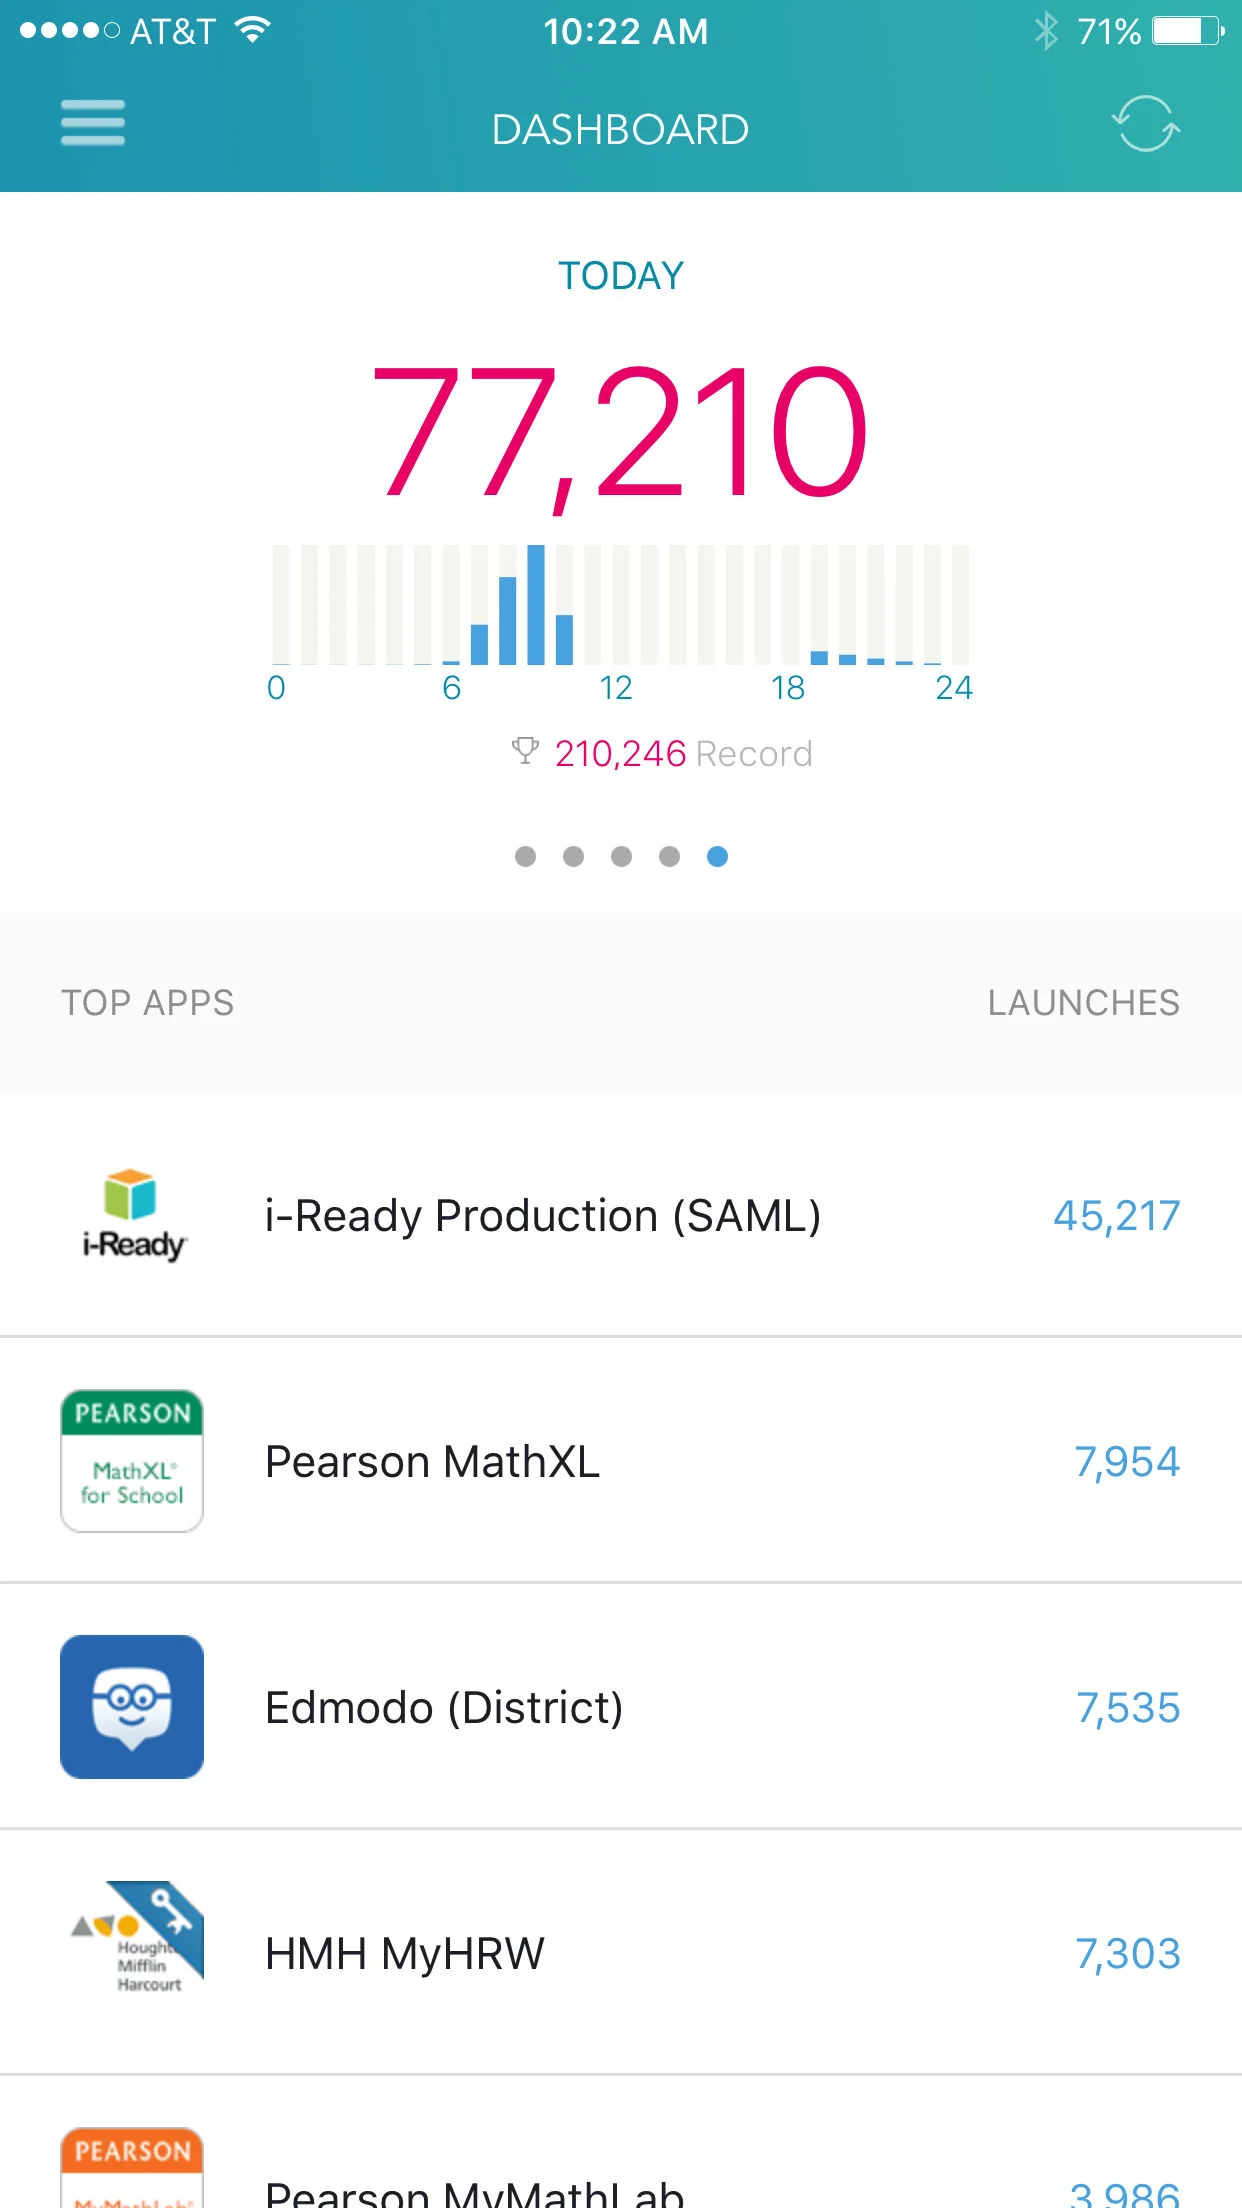
Task: Tap the 210,246 Record text
Action: (x=683, y=753)
